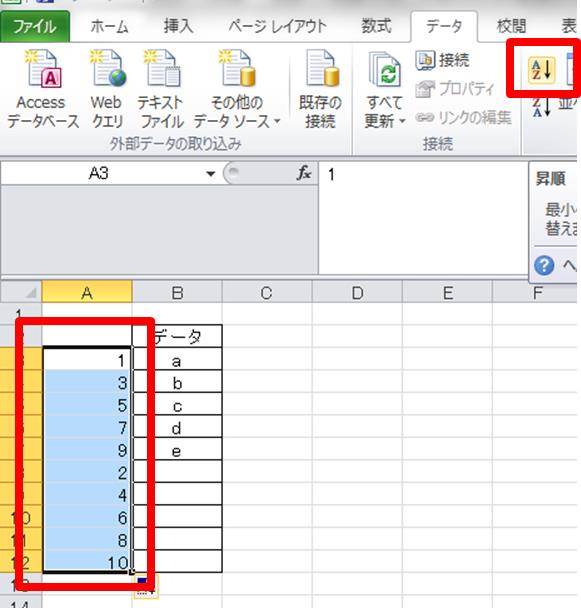Select row 14 header
This screenshot has width=581, height=608.
(20, 603)
